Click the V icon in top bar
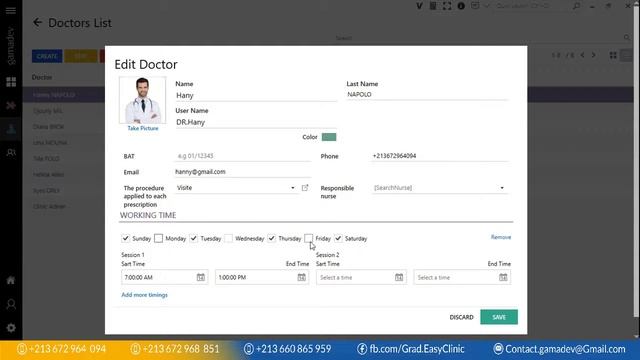This screenshot has height=360, width=640. click(419, 6)
